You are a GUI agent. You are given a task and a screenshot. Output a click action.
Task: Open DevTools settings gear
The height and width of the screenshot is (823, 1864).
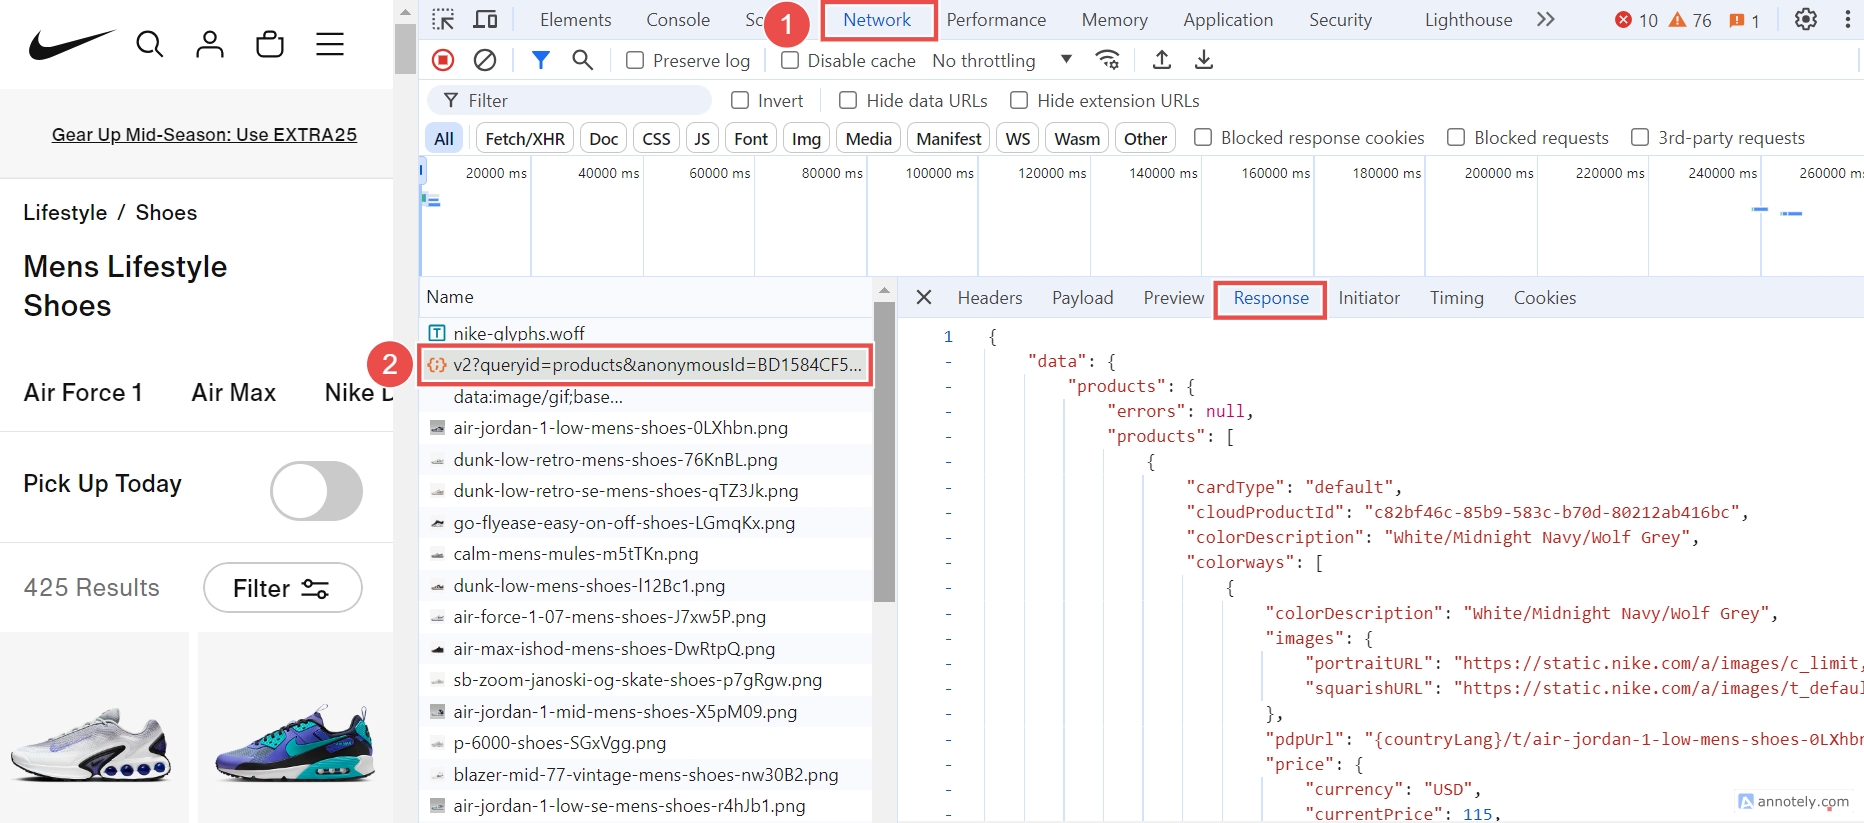[1806, 19]
